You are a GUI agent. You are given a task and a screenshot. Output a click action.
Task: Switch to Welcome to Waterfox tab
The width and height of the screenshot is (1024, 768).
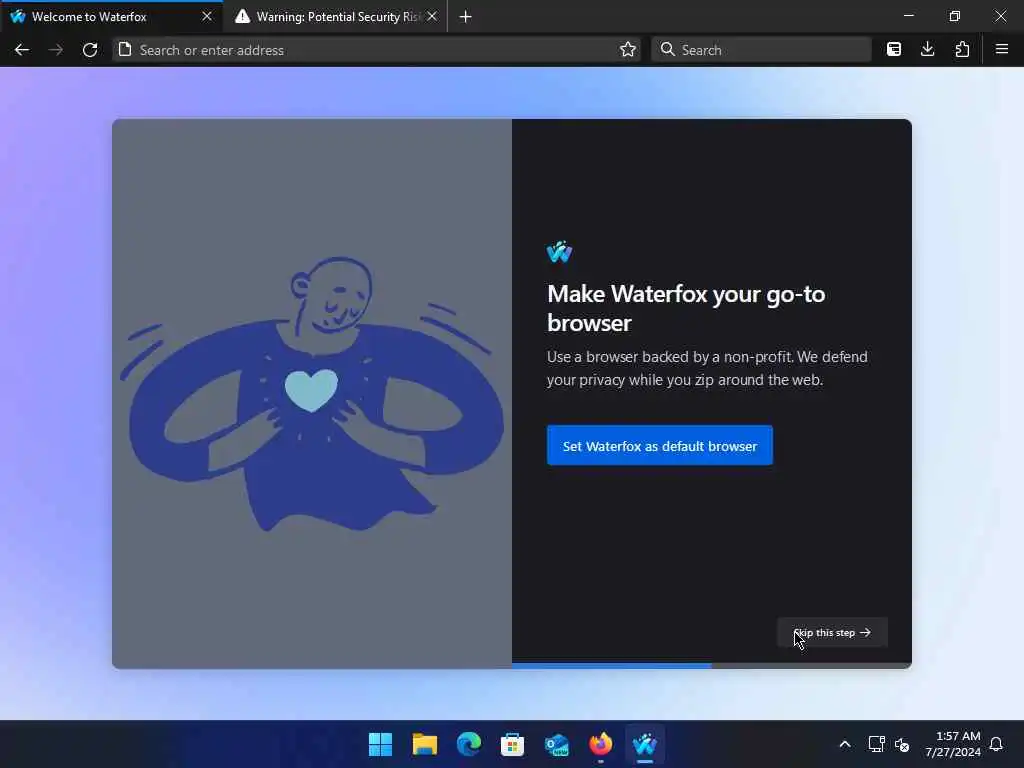pos(111,16)
